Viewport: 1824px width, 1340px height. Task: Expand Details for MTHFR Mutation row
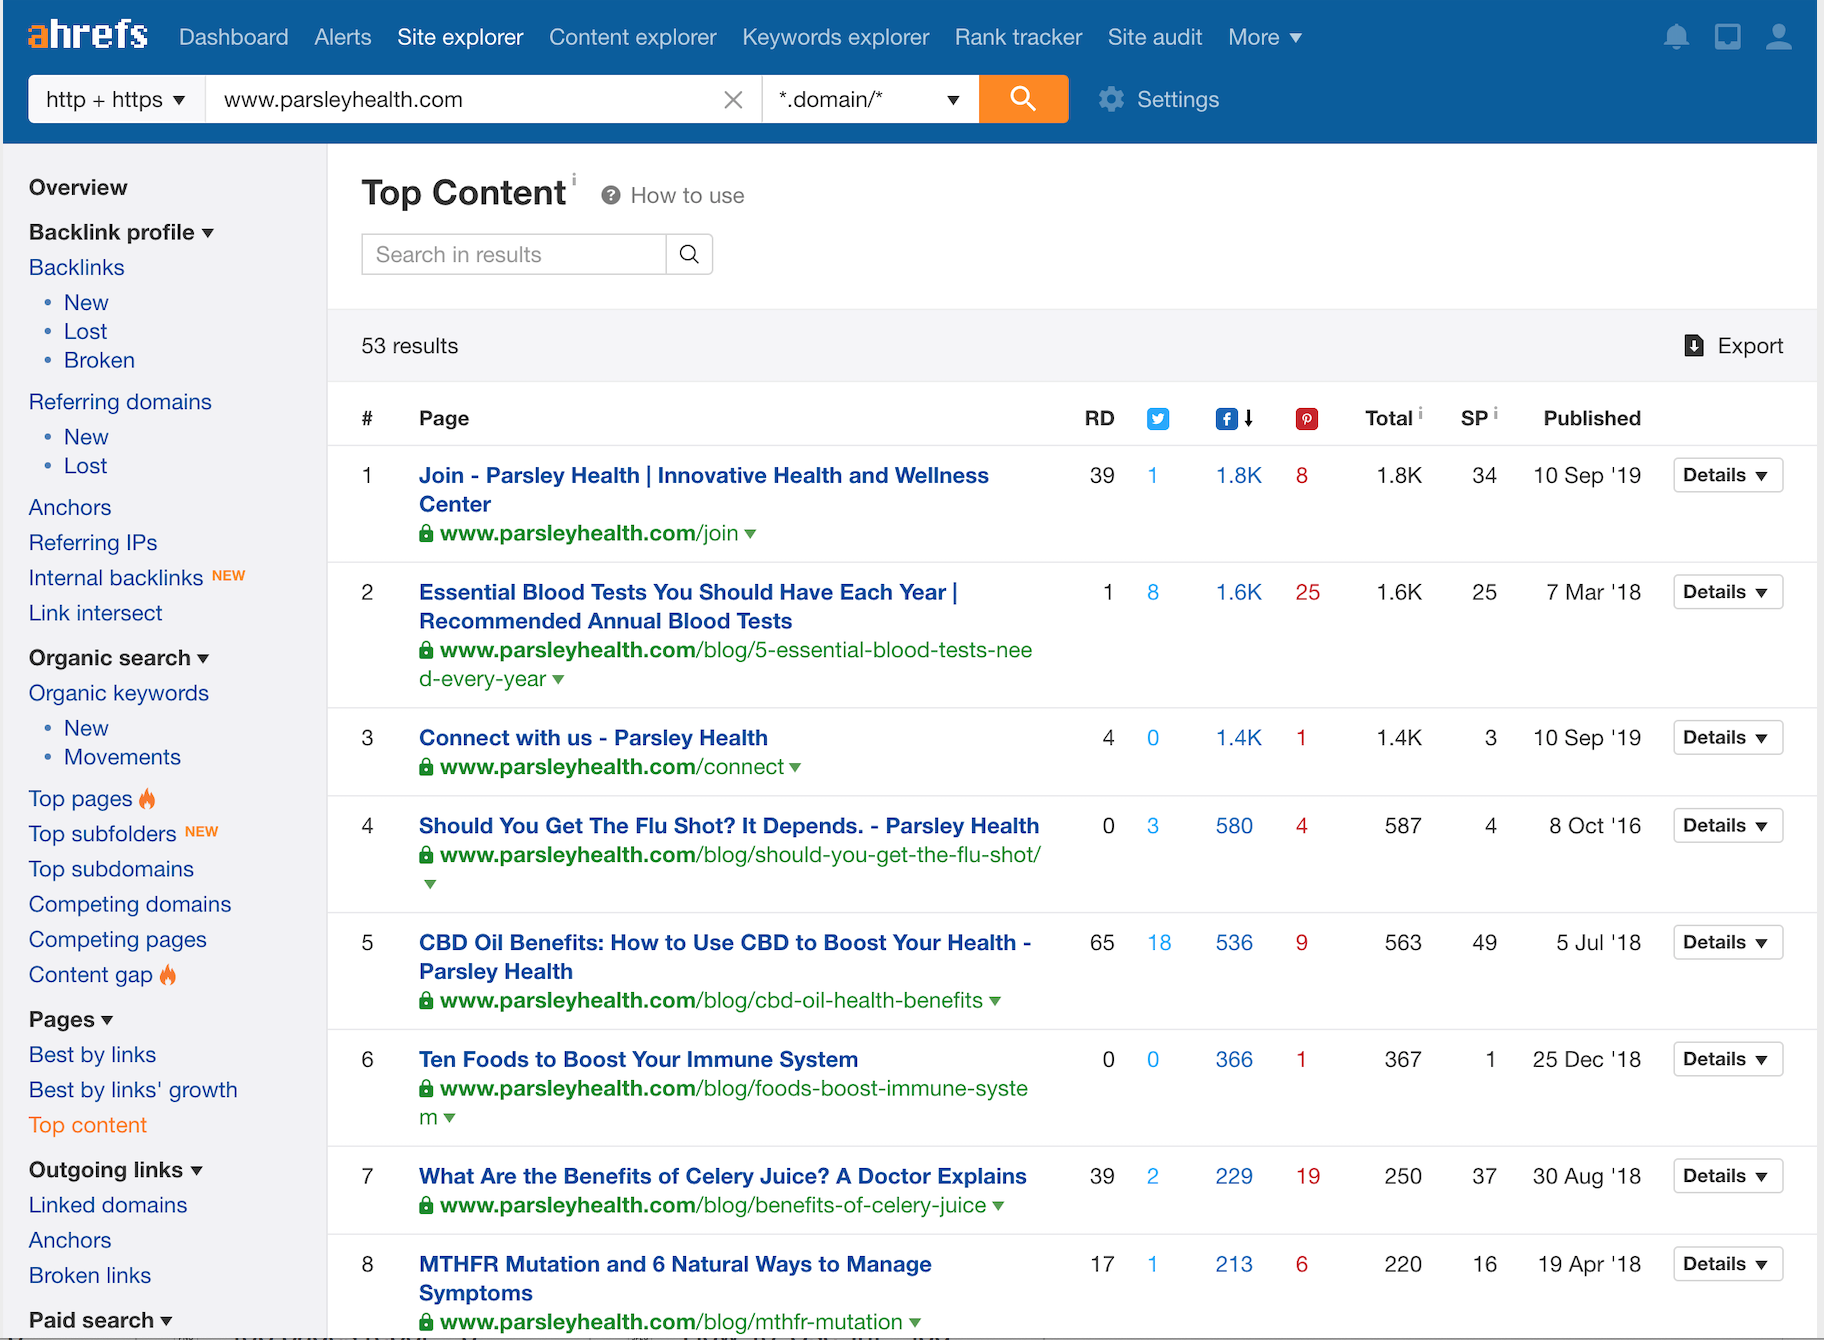pyautogui.click(x=1727, y=1264)
